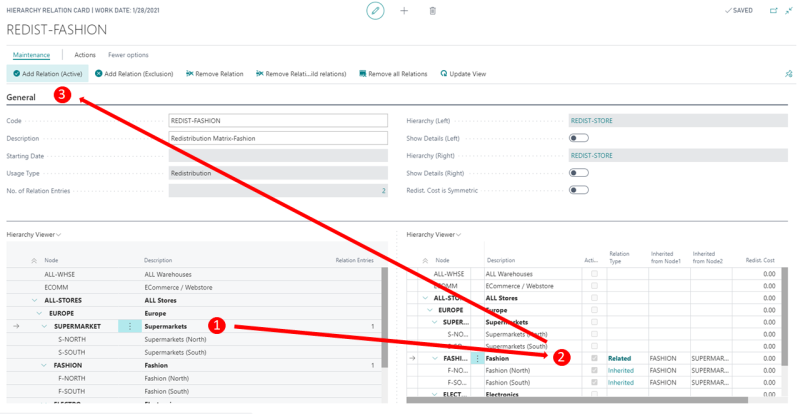Click the Description input field

(278, 138)
